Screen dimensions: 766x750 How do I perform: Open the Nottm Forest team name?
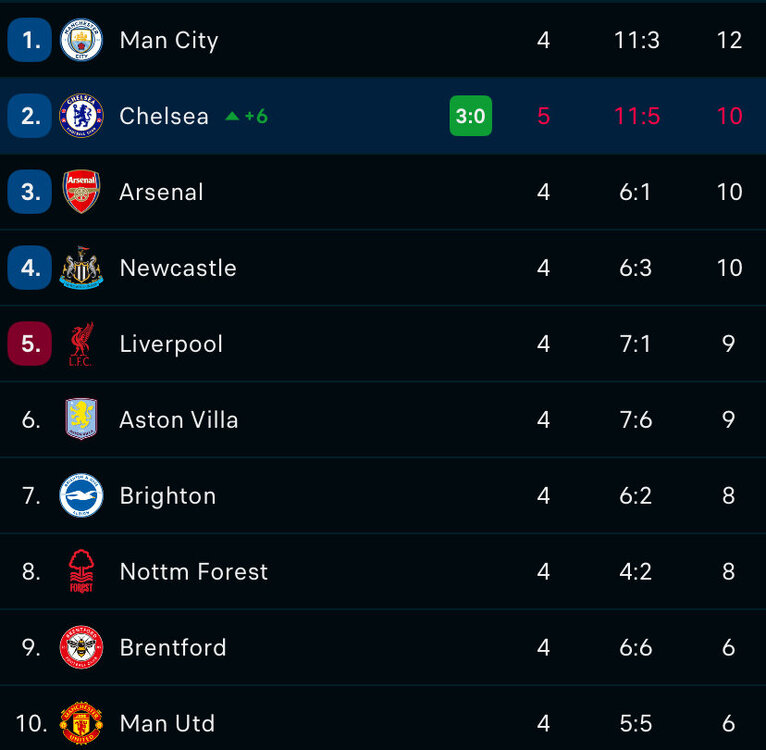click(194, 572)
